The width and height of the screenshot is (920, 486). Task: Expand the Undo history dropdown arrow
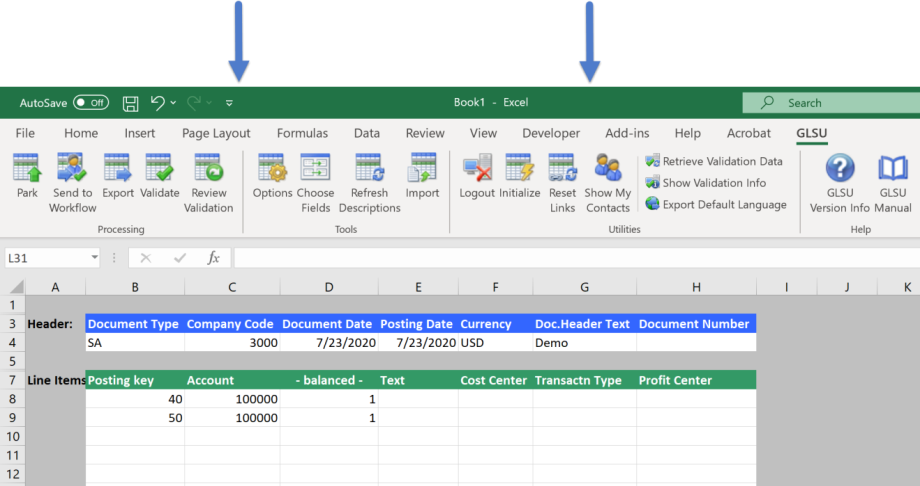(173, 103)
